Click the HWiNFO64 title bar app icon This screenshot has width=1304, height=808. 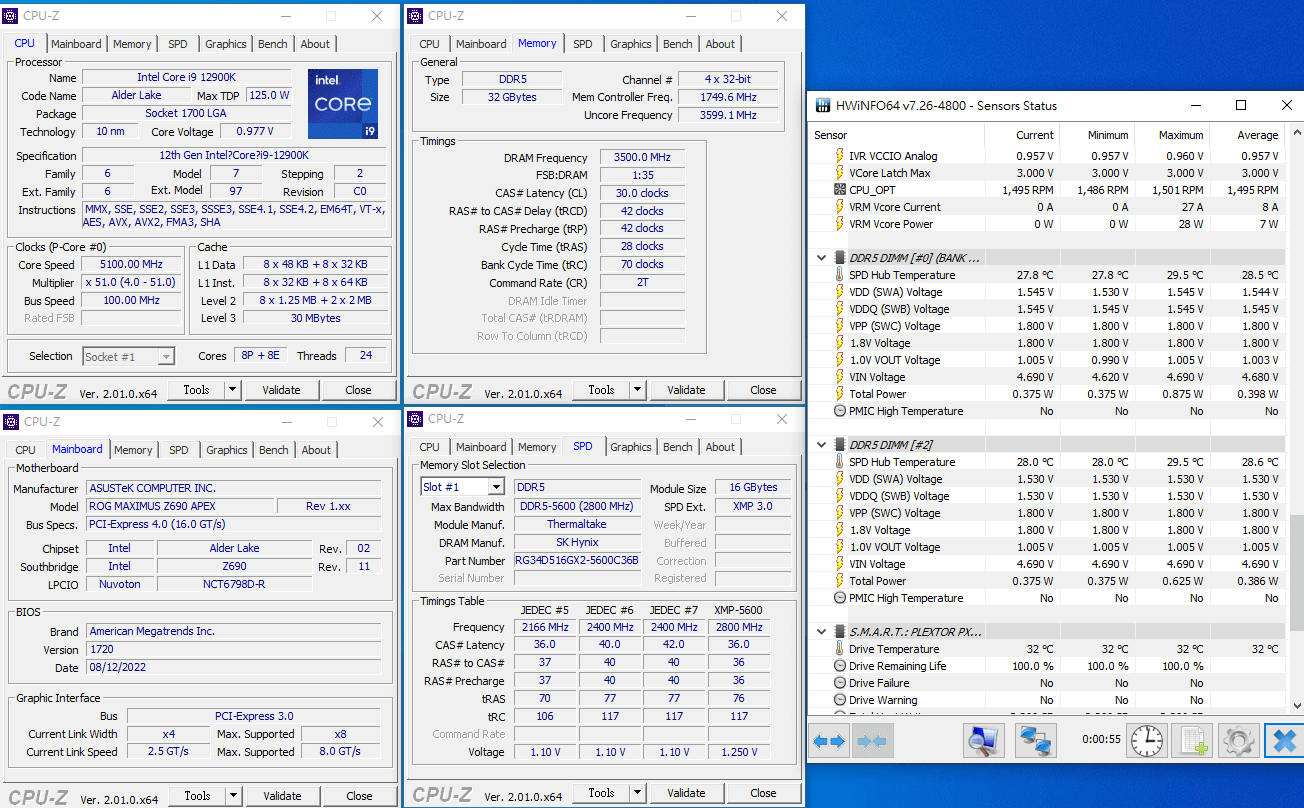click(823, 105)
